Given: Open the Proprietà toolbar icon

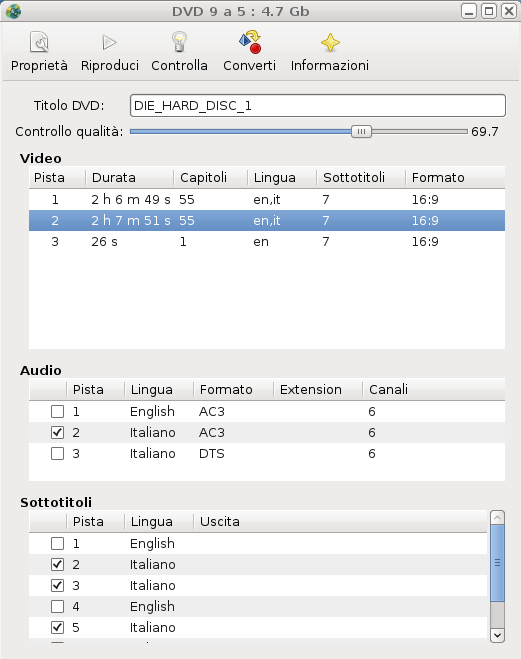Looking at the screenshot, I should pyautogui.click(x=39, y=42).
